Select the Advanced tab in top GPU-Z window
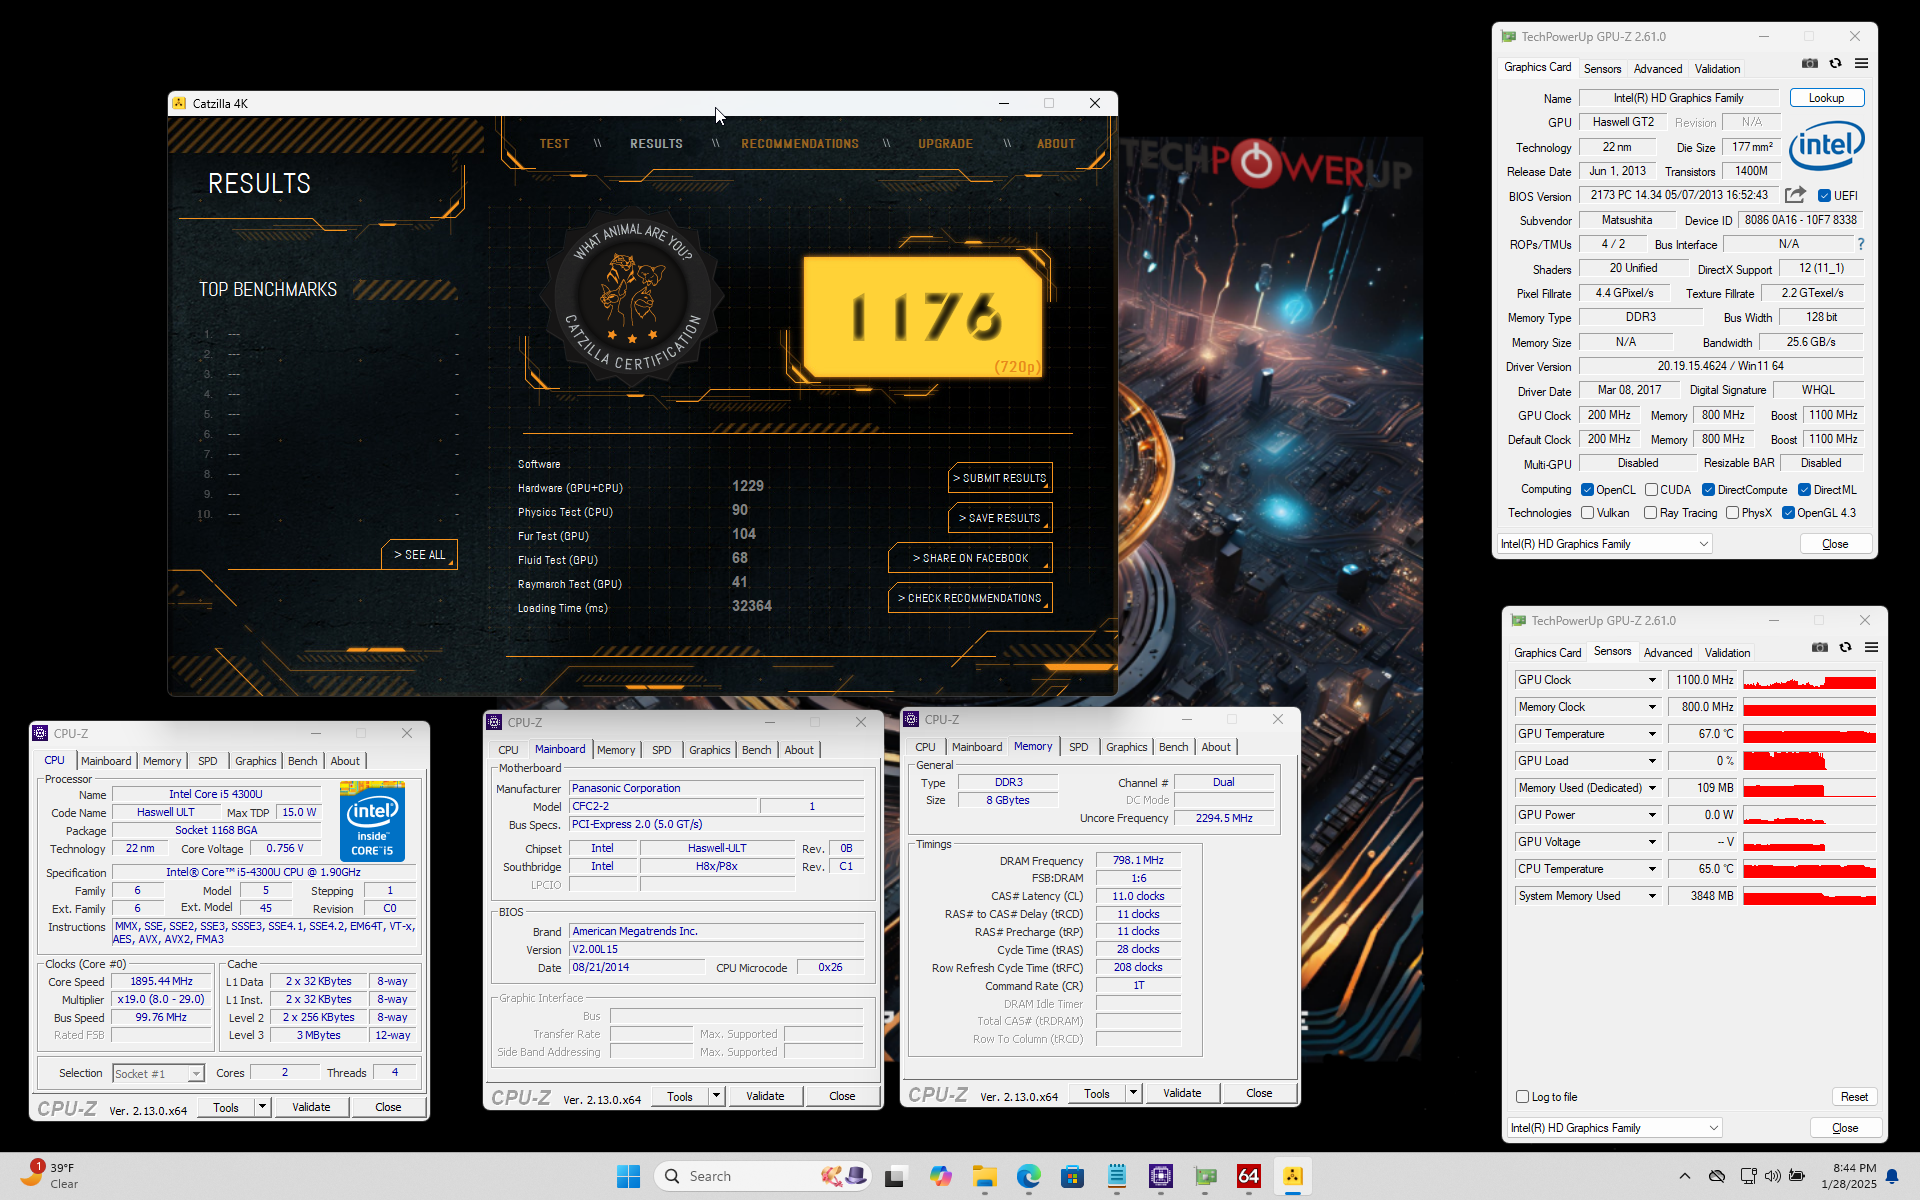The height and width of the screenshot is (1200, 1920). 1658,69
